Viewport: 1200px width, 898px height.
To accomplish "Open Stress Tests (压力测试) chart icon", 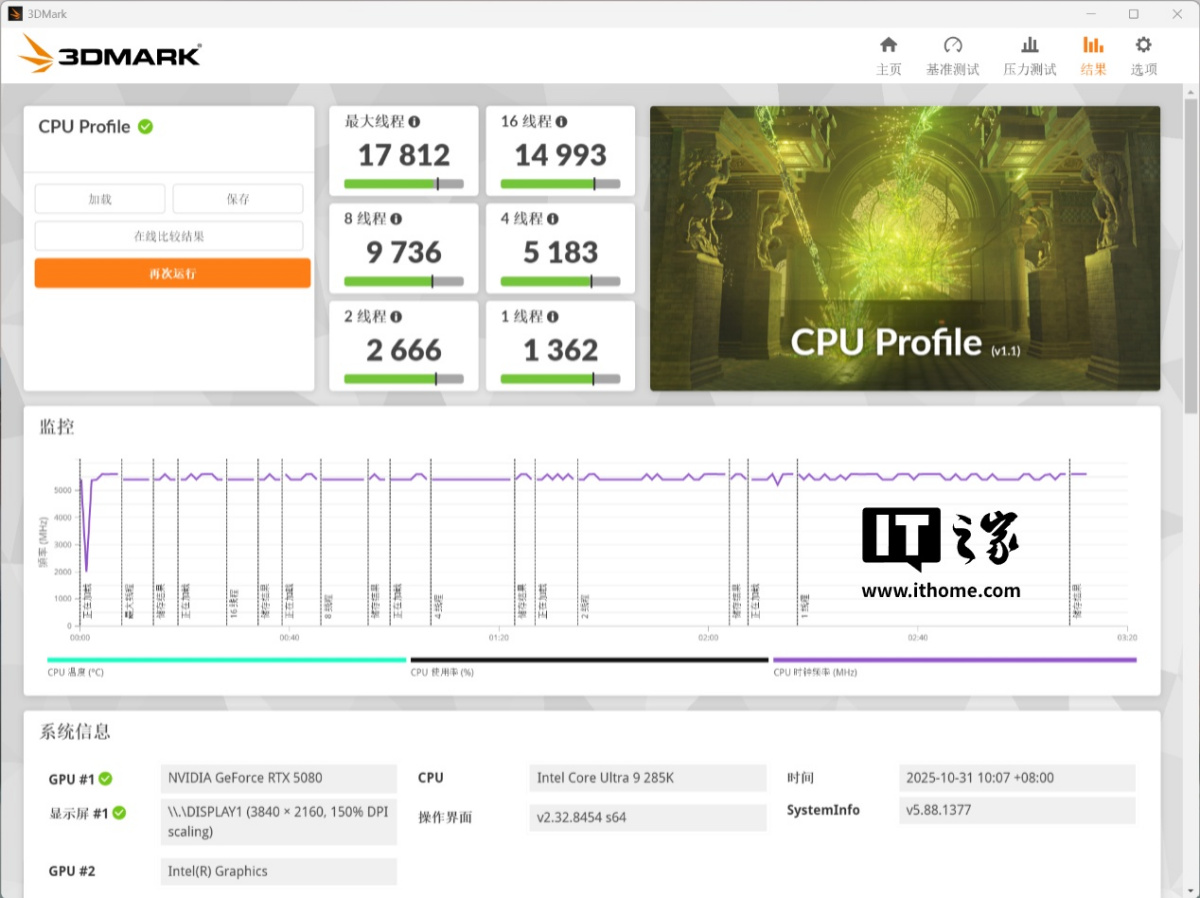I will coord(1029,45).
